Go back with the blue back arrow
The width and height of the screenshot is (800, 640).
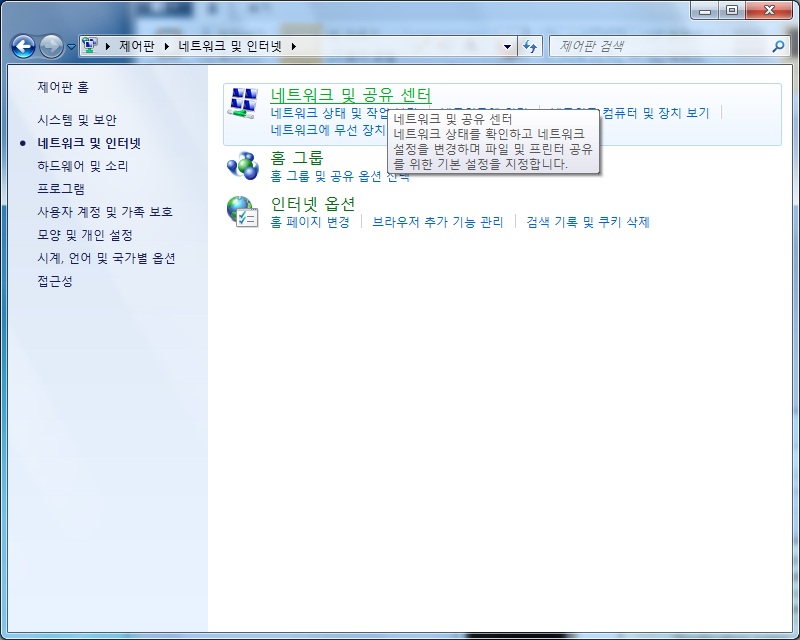tap(23, 46)
